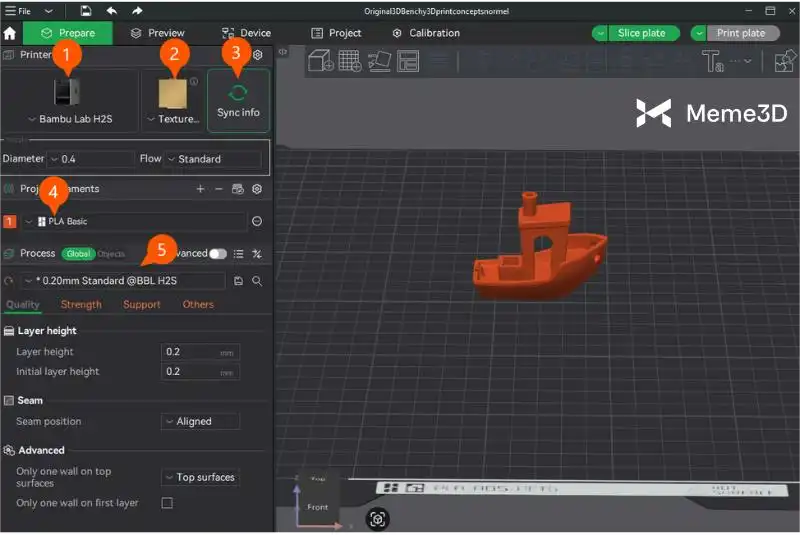Viewport: 800px width, 535px height.
Task: Click the Text shape tool icon
Action: pyautogui.click(x=715, y=62)
